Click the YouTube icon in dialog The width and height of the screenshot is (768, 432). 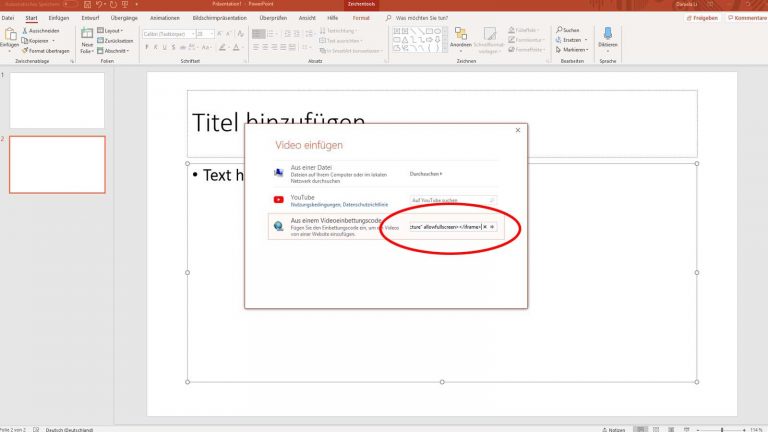tap(277, 199)
